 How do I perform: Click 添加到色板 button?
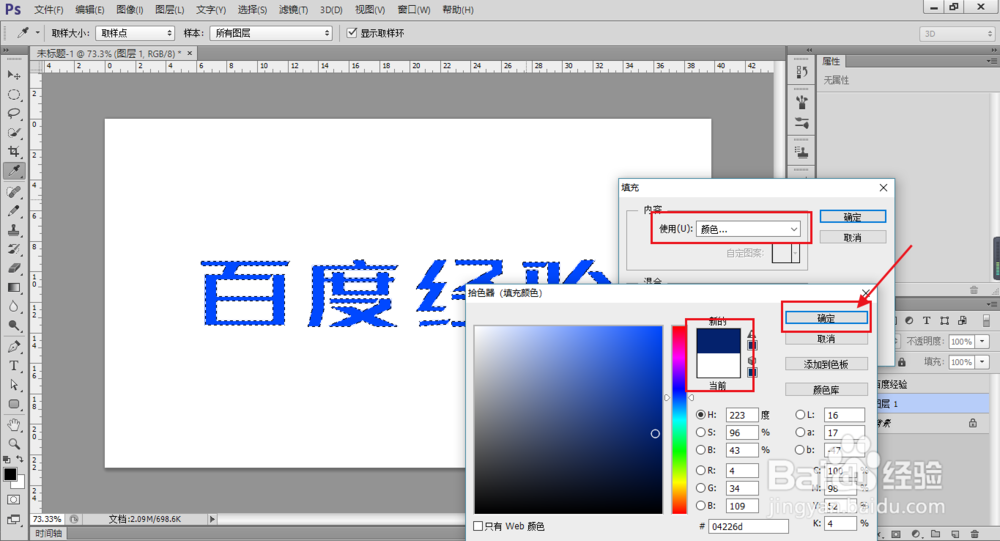click(x=826, y=364)
